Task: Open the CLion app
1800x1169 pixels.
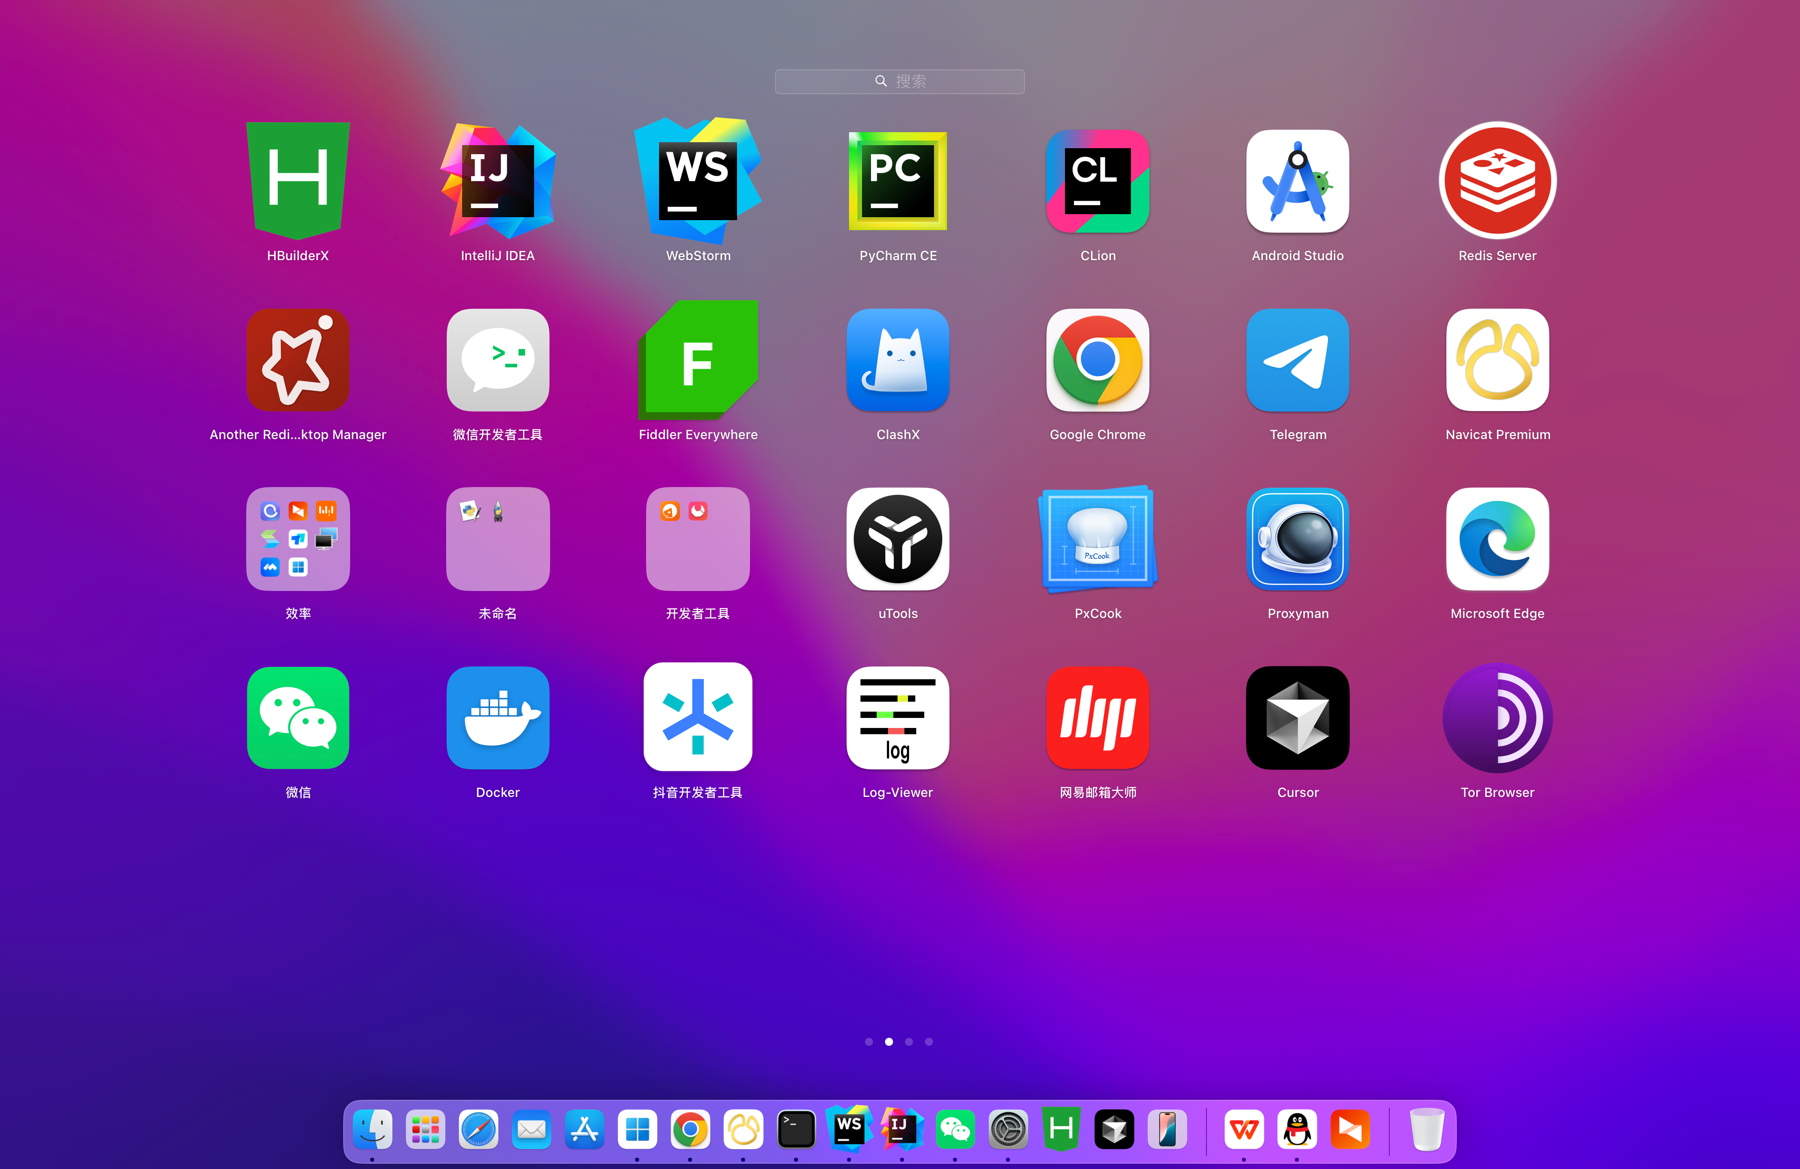Action: [x=1098, y=181]
